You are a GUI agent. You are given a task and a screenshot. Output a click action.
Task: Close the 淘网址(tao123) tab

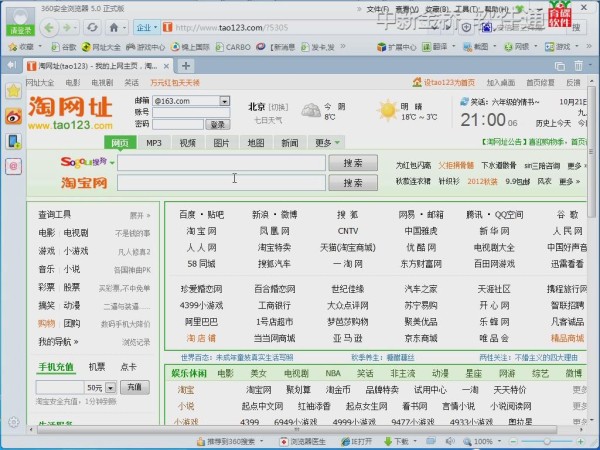coord(166,66)
